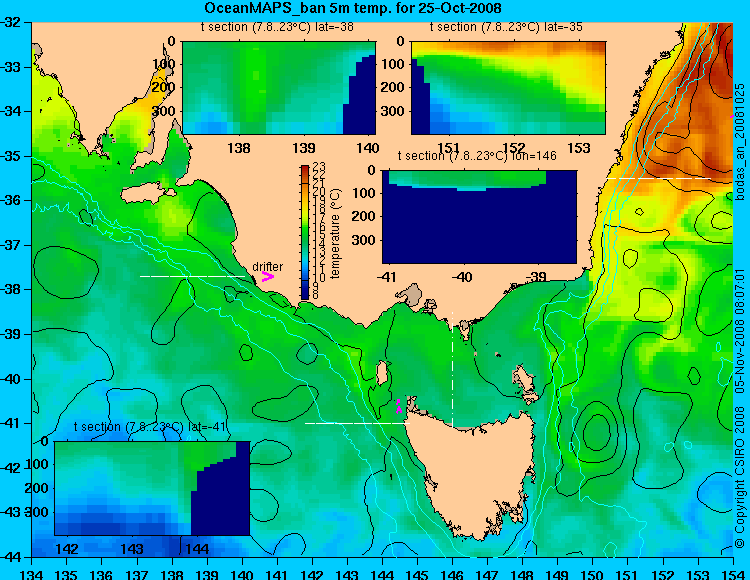Viewport: 750px width, 580px height.
Task: Click the 't section (7.8..23°C) lat=-41' title
Action: coord(150,427)
